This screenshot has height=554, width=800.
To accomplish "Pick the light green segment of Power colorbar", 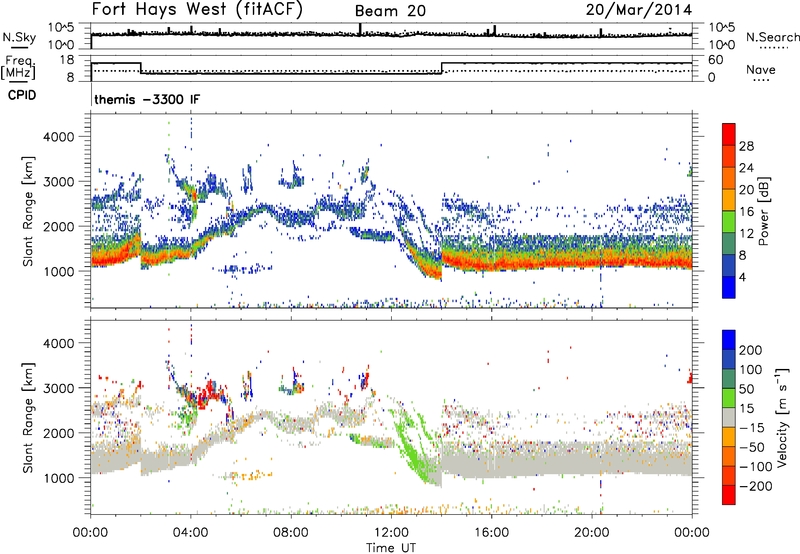I will point(729,221).
